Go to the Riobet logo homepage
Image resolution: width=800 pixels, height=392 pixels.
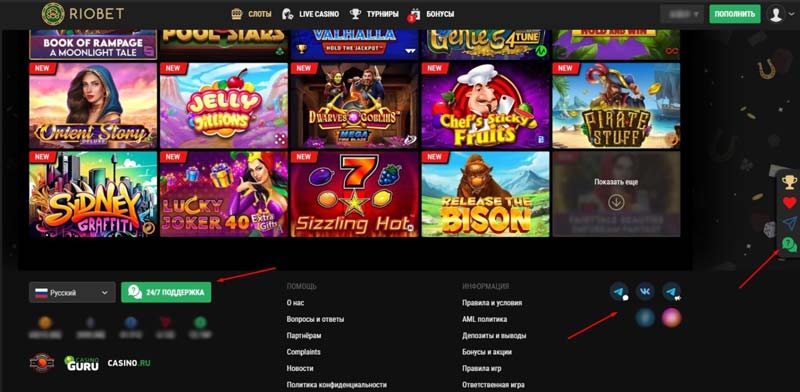point(83,14)
